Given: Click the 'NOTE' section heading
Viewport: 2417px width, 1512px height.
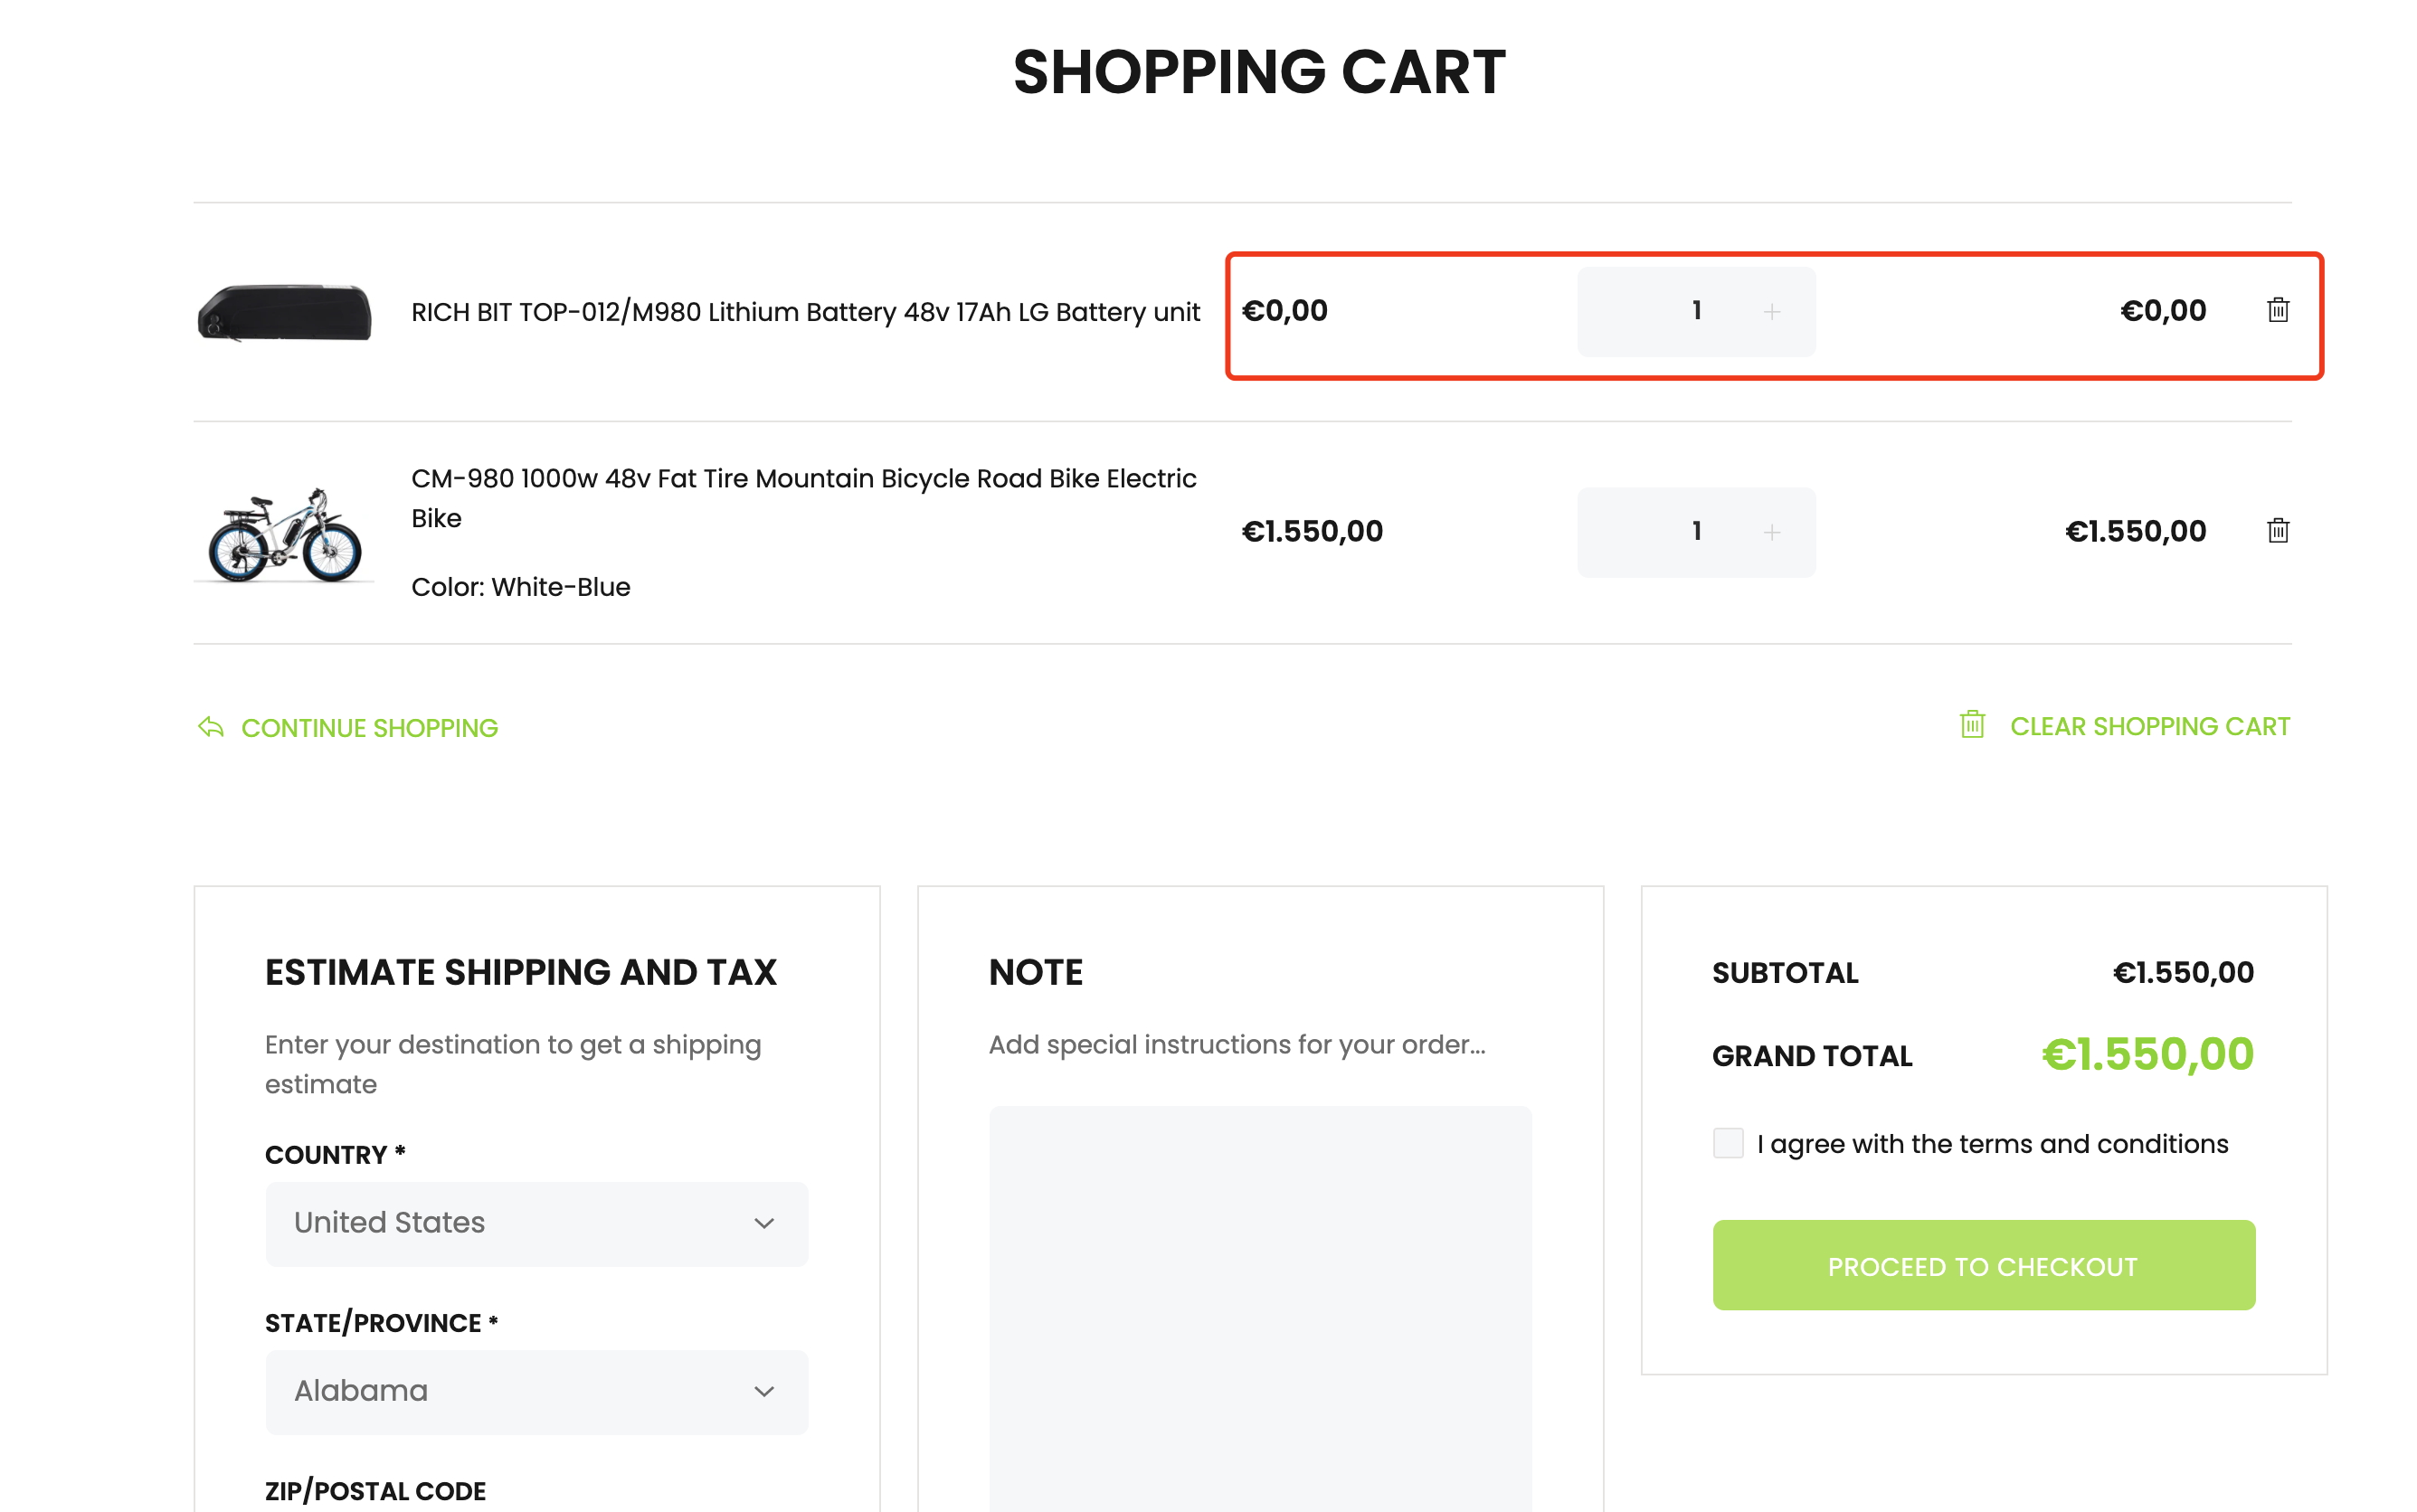Looking at the screenshot, I should click(x=1035, y=972).
